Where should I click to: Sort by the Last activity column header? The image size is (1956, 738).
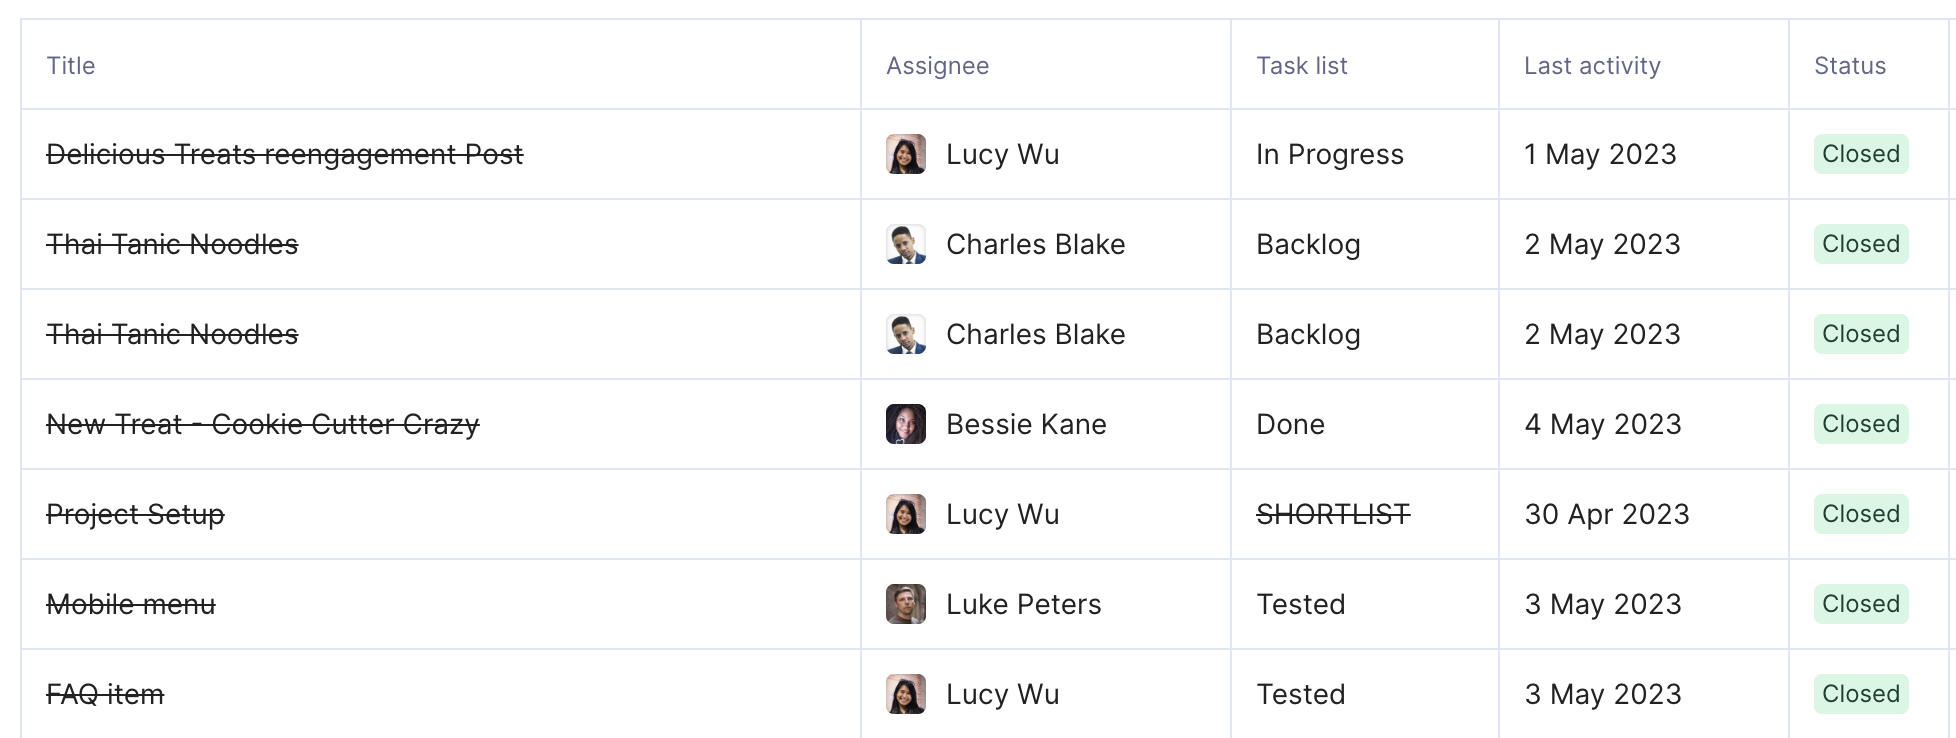[1592, 66]
